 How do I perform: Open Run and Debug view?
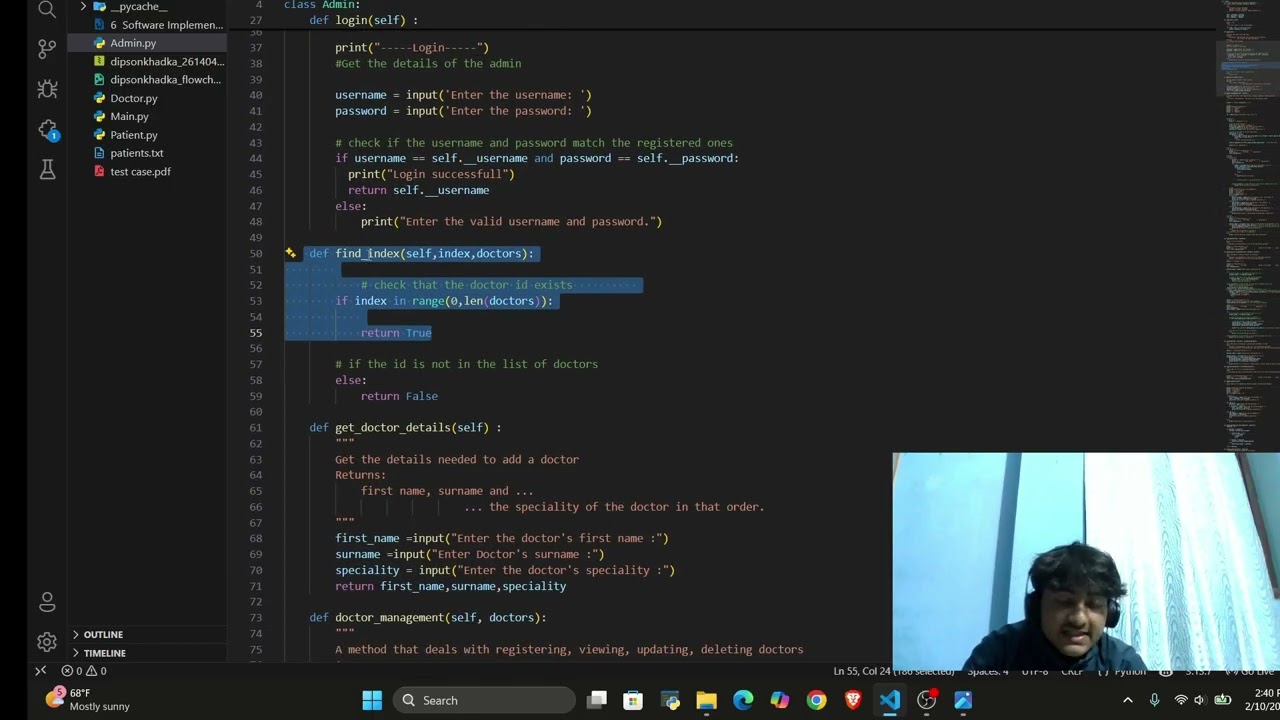pyautogui.click(x=47, y=89)
